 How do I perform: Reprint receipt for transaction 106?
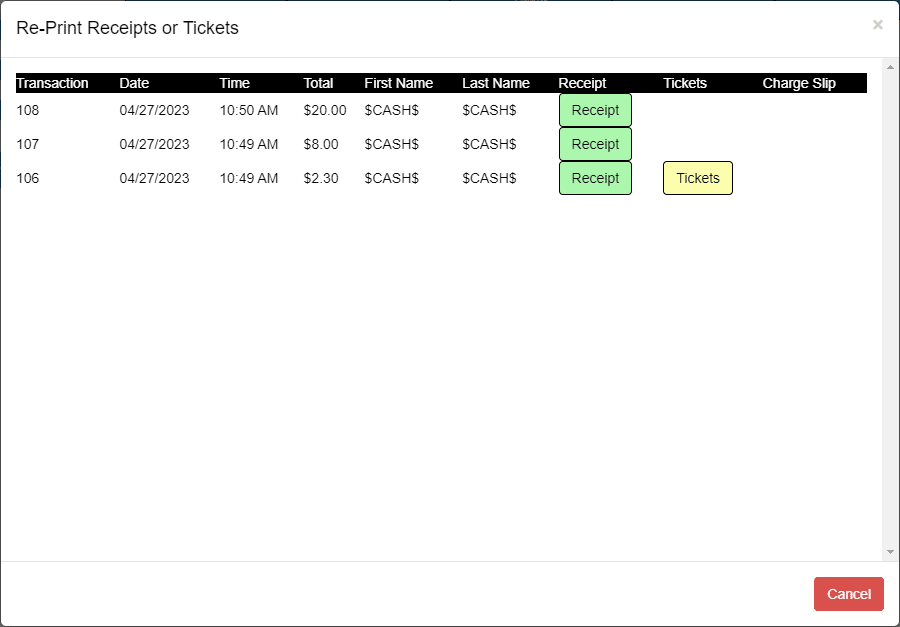click(x=595, y=178)
